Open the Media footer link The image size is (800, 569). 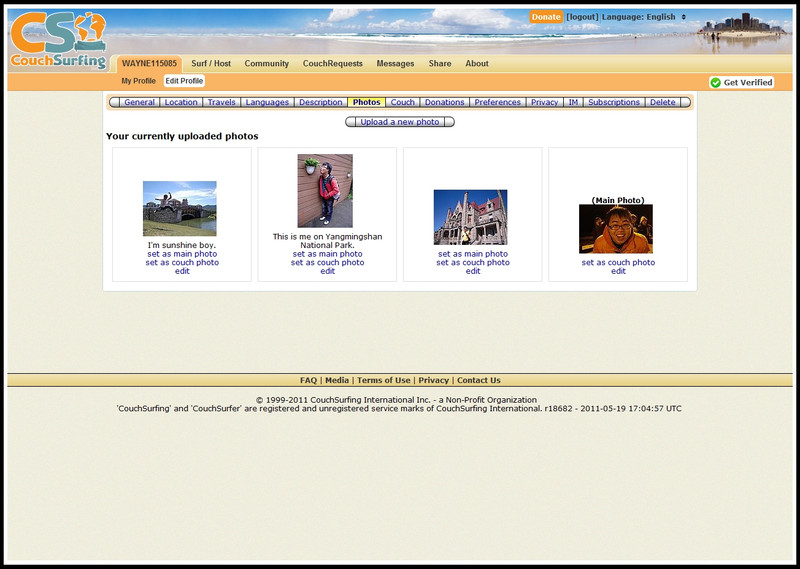pos(337,380)
